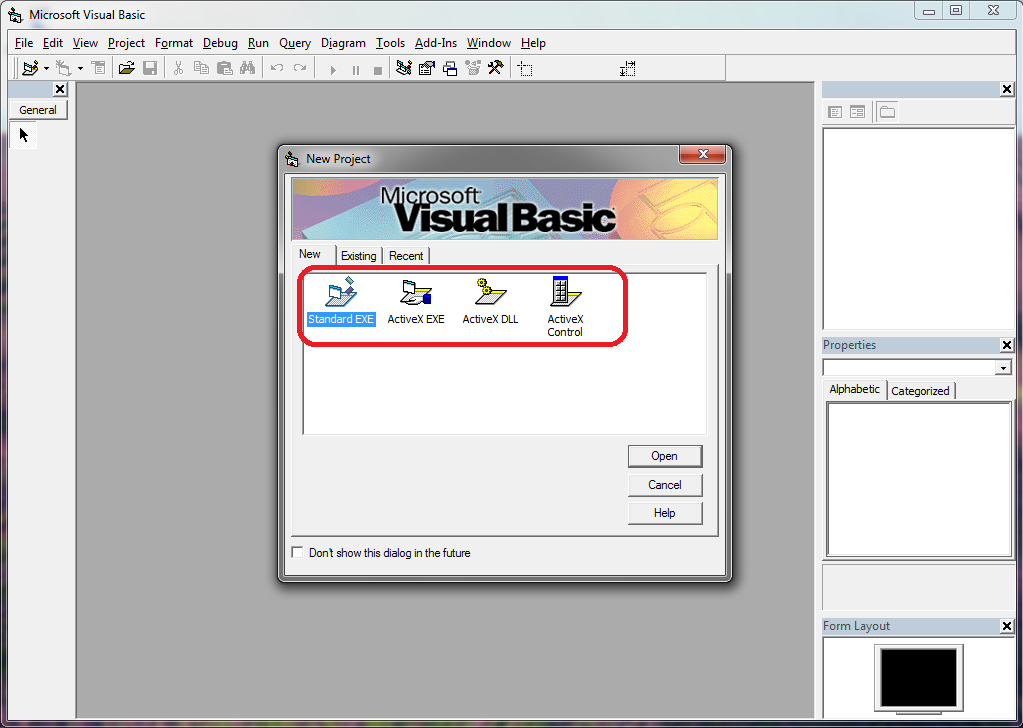Open the File menu
The width and height of the screenshot is (1023, 728).
point(23,43)
